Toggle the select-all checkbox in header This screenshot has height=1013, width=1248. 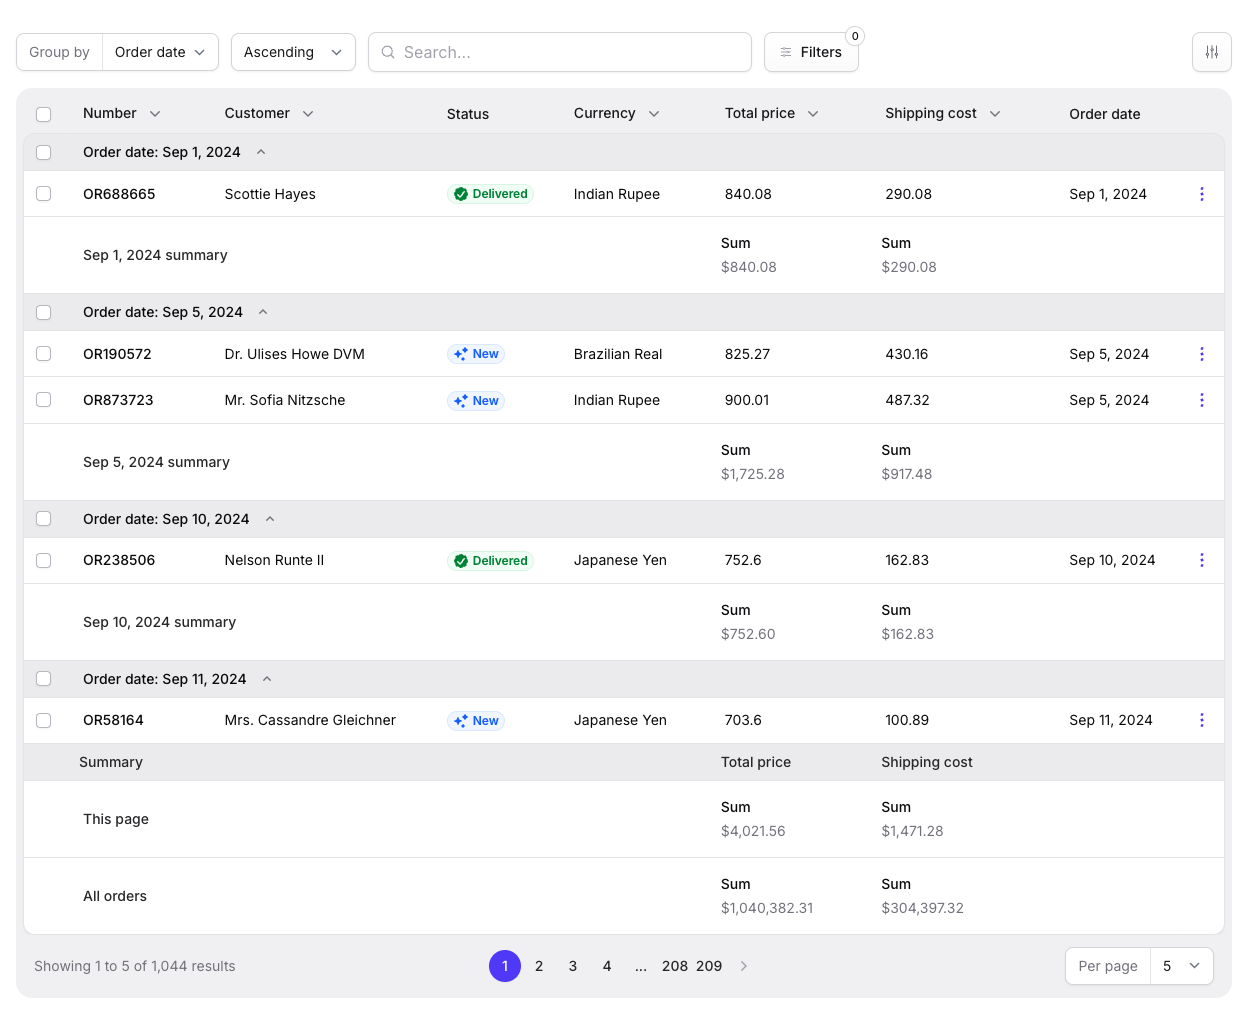click(x=44, y=114)
